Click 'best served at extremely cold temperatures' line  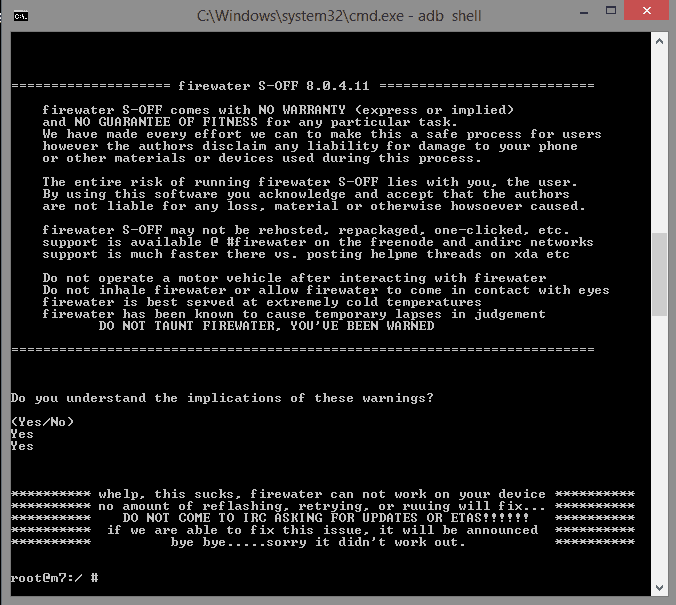click(x=262, y=302)
